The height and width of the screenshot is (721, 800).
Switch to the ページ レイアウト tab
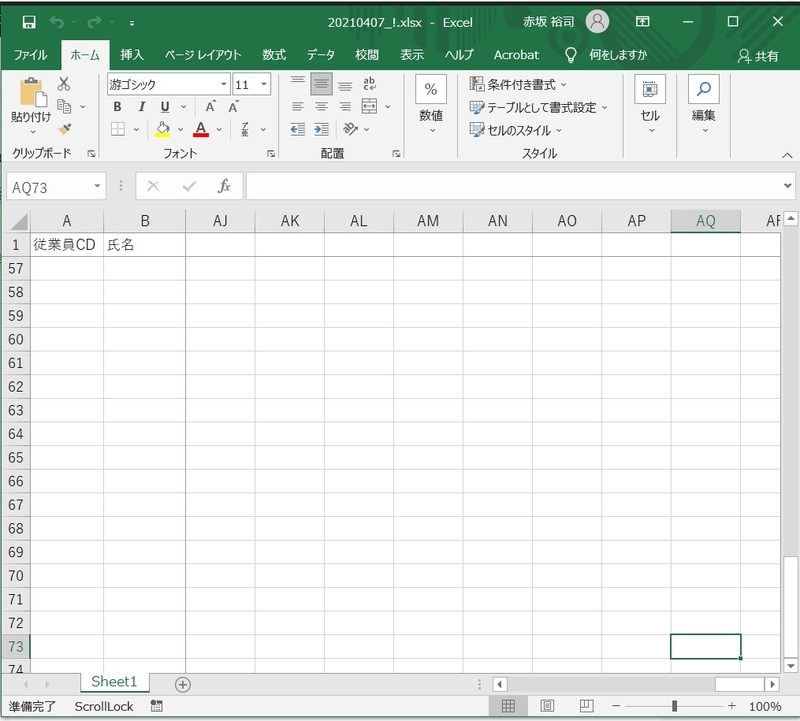point(203,55)
